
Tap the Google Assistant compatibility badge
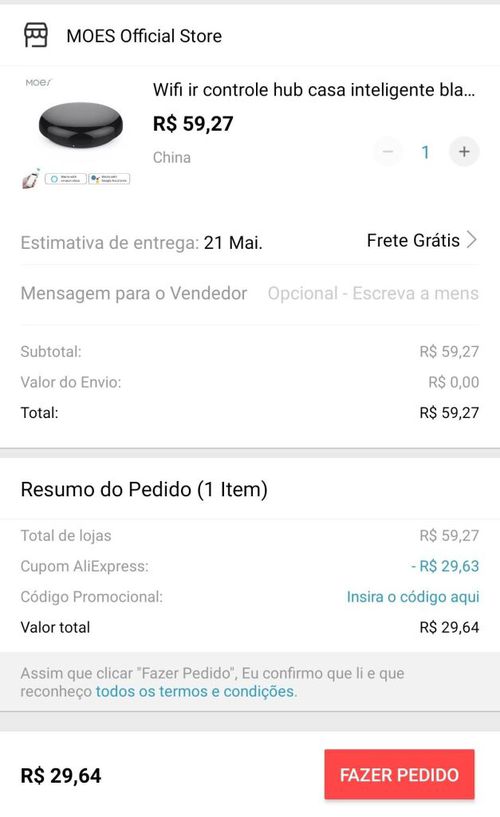pyautogui.click(x=109, y=179)
